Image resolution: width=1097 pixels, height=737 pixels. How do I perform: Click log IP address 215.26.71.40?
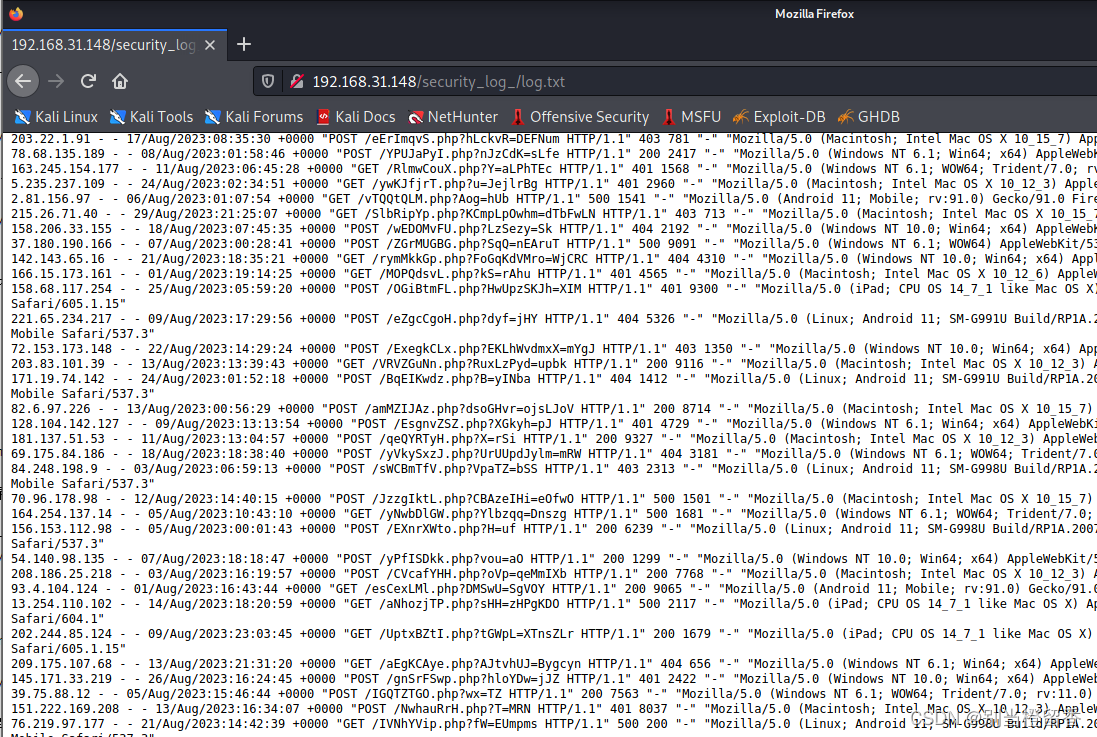coord(54,214)
